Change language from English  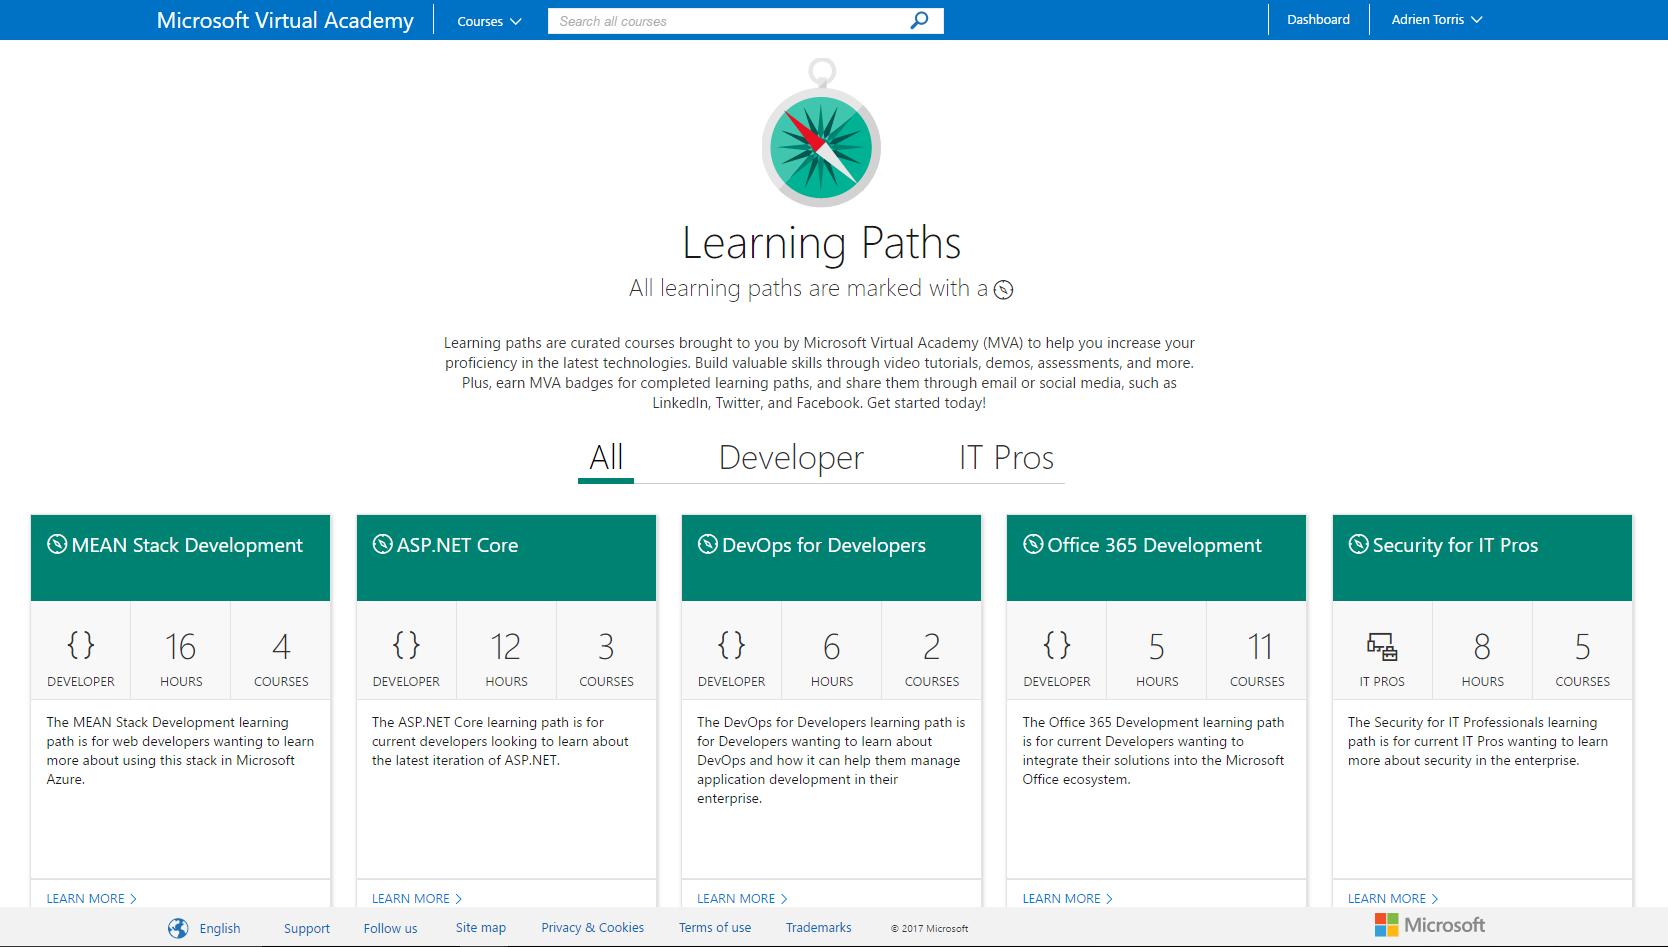(x=219, y=928)
